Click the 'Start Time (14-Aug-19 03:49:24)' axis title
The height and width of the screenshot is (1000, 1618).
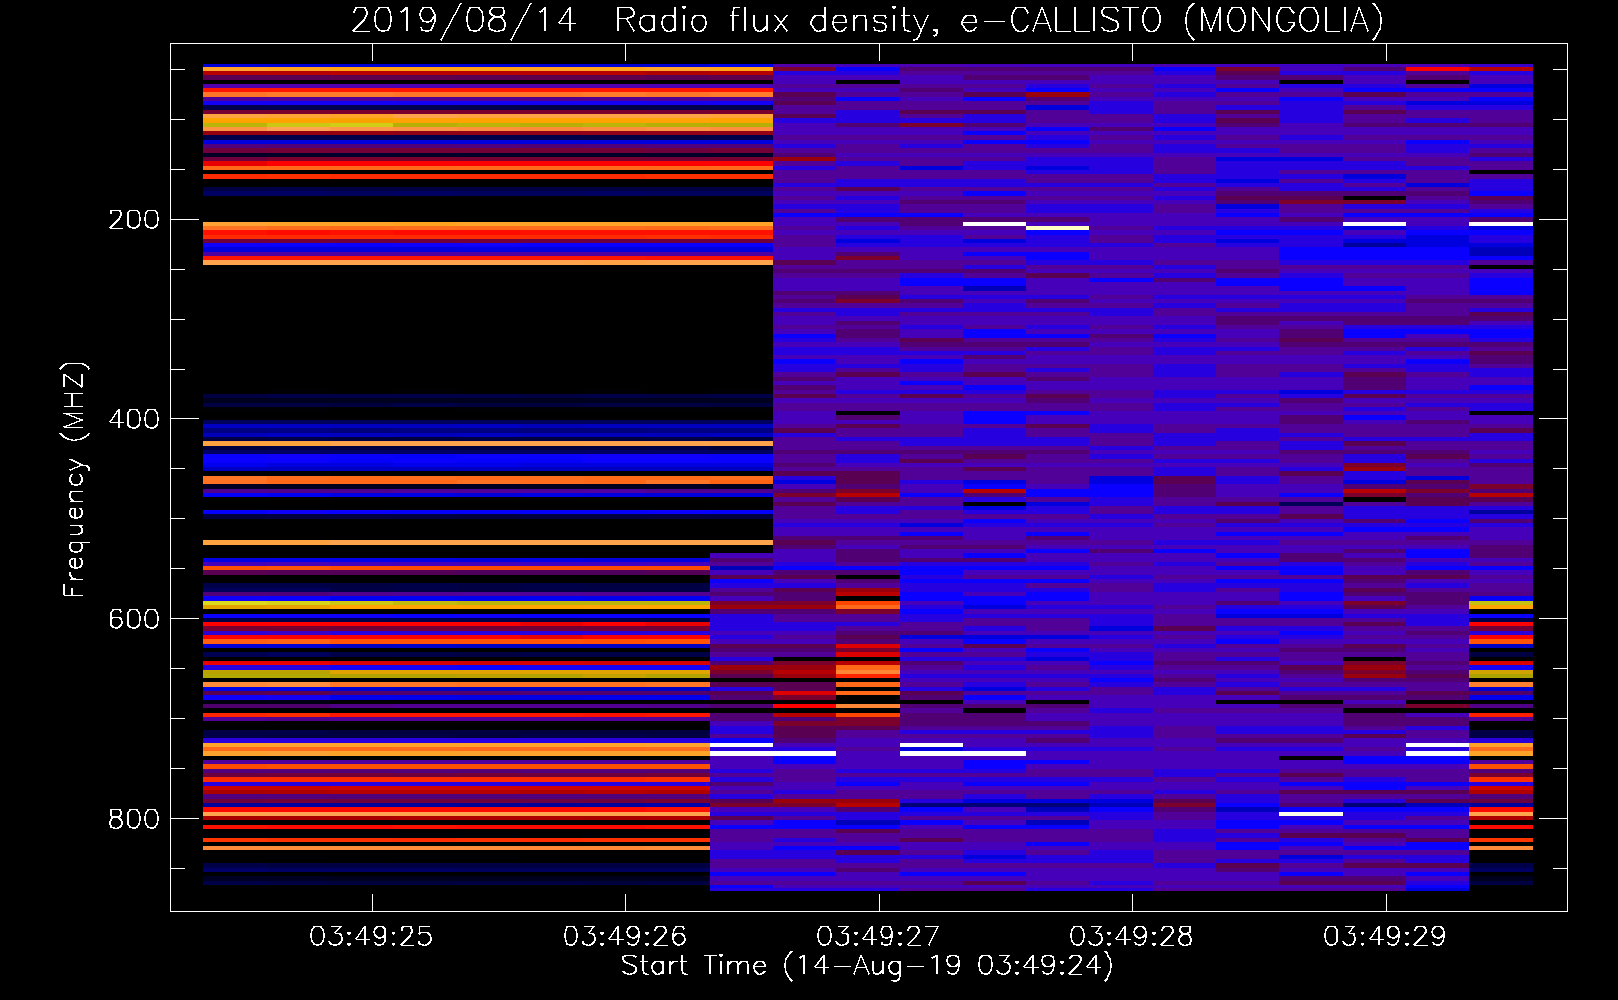[867, 966]
